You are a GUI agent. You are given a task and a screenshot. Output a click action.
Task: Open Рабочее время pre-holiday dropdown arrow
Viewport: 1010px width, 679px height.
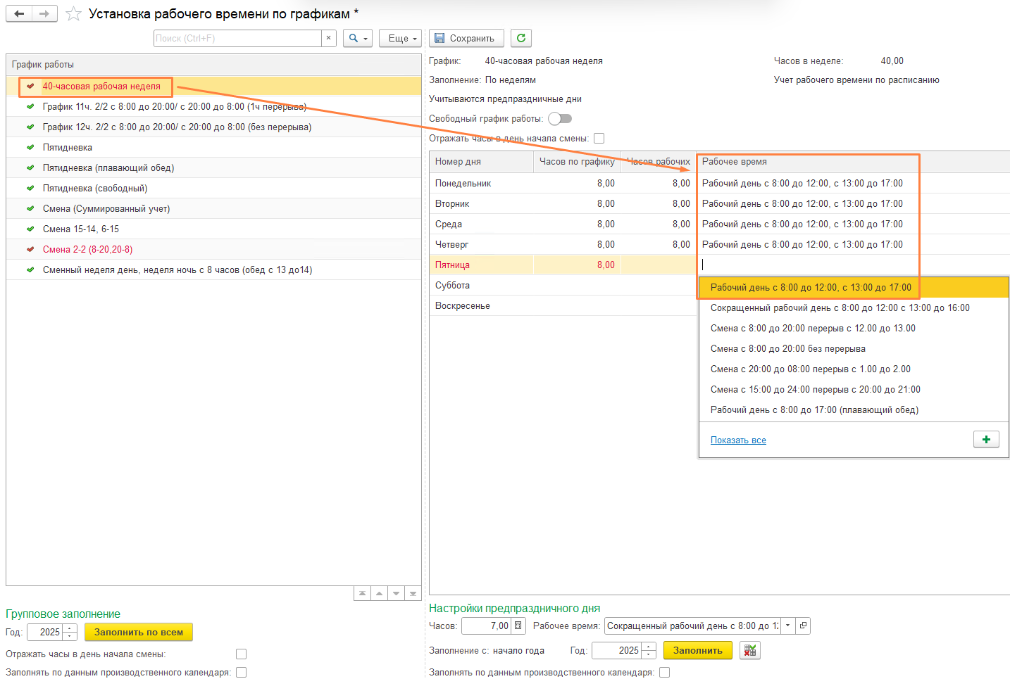point(787,626)
